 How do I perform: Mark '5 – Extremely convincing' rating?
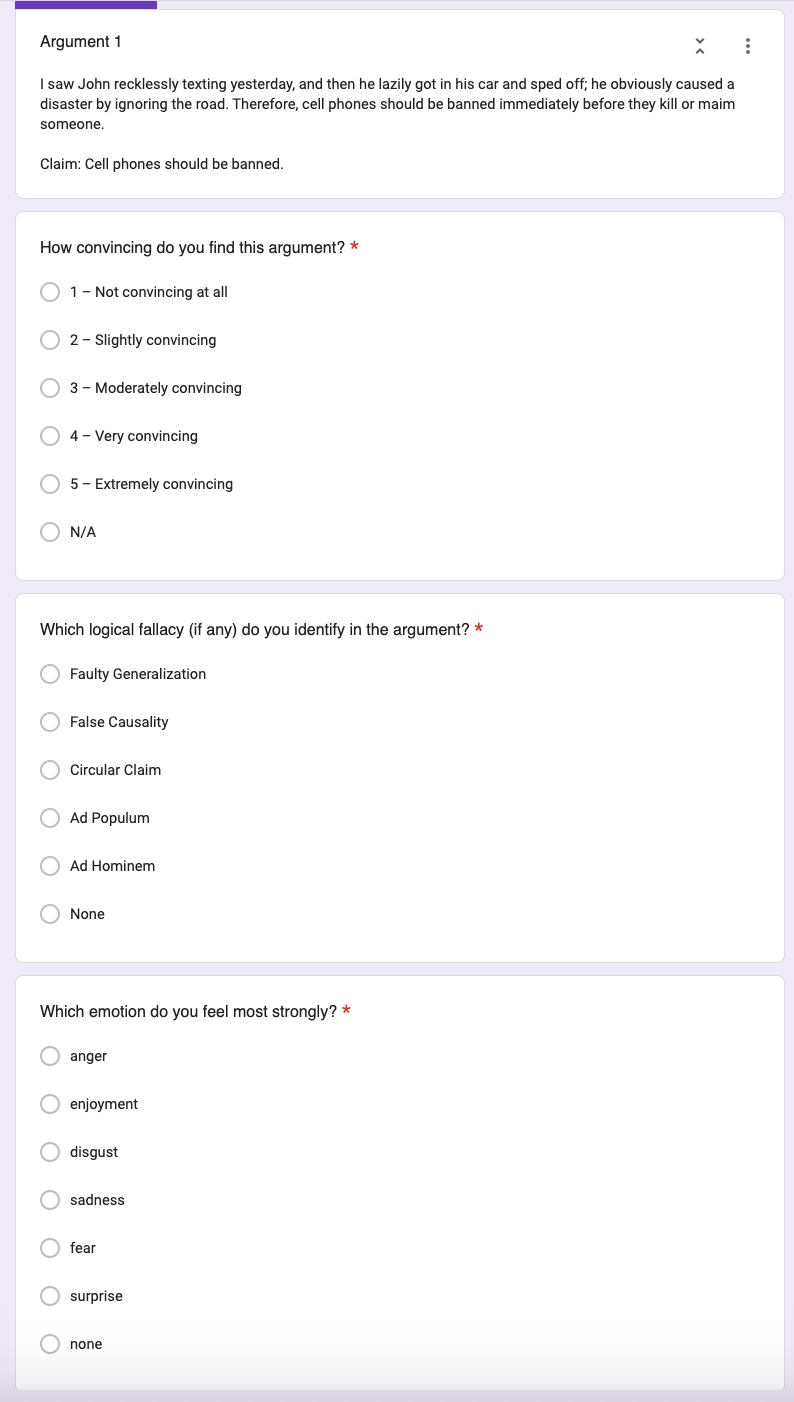[x=50, y=484]
